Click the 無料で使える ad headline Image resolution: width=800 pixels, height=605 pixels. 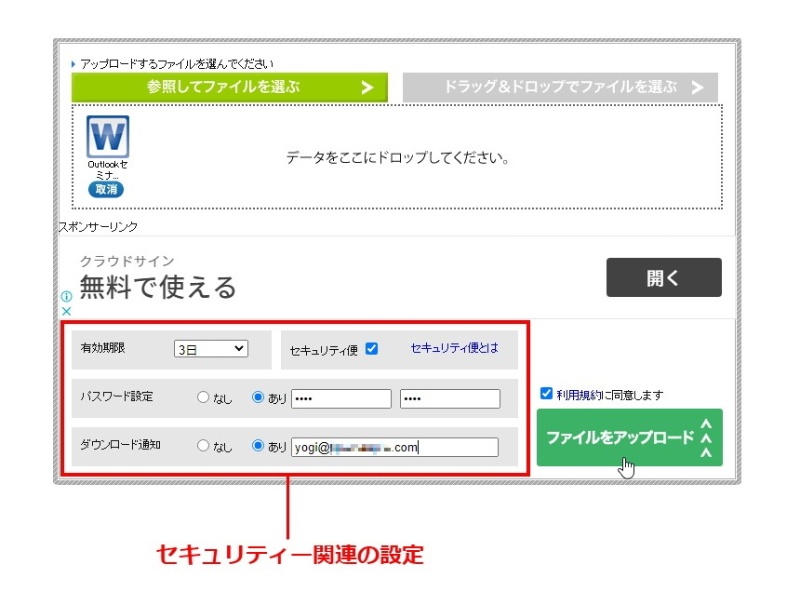click(x=158, y=286)
